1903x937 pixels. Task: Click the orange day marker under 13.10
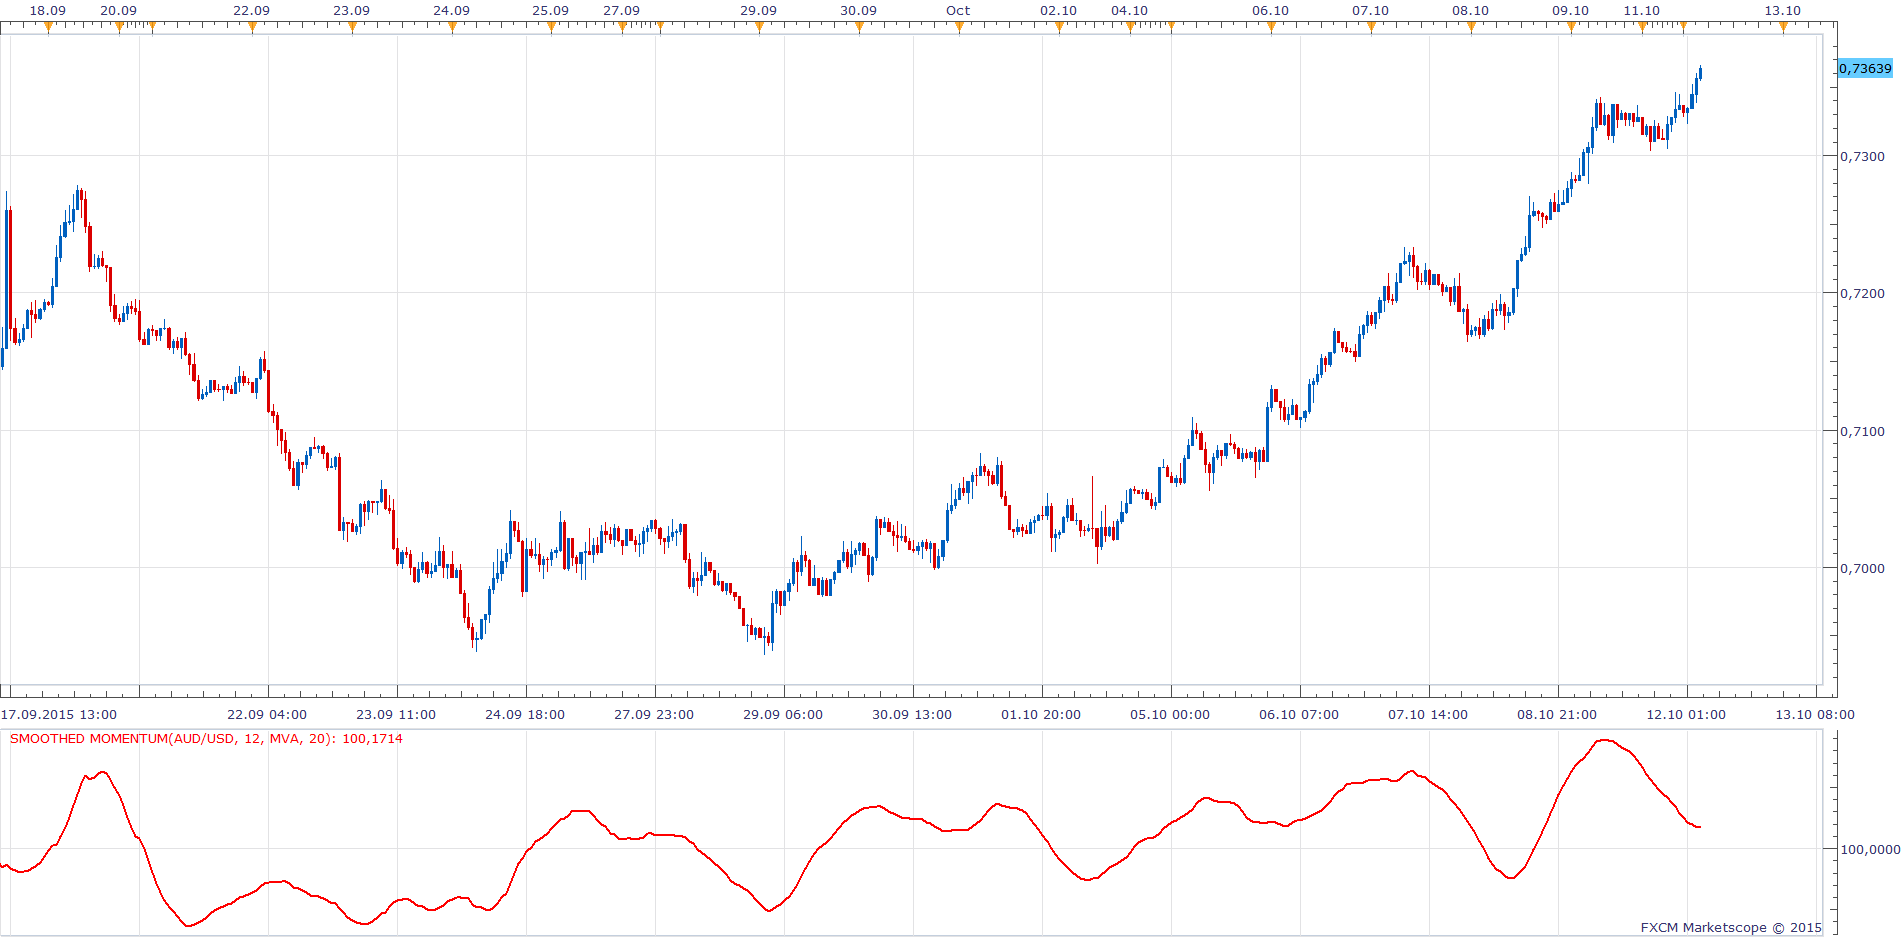1783,27
